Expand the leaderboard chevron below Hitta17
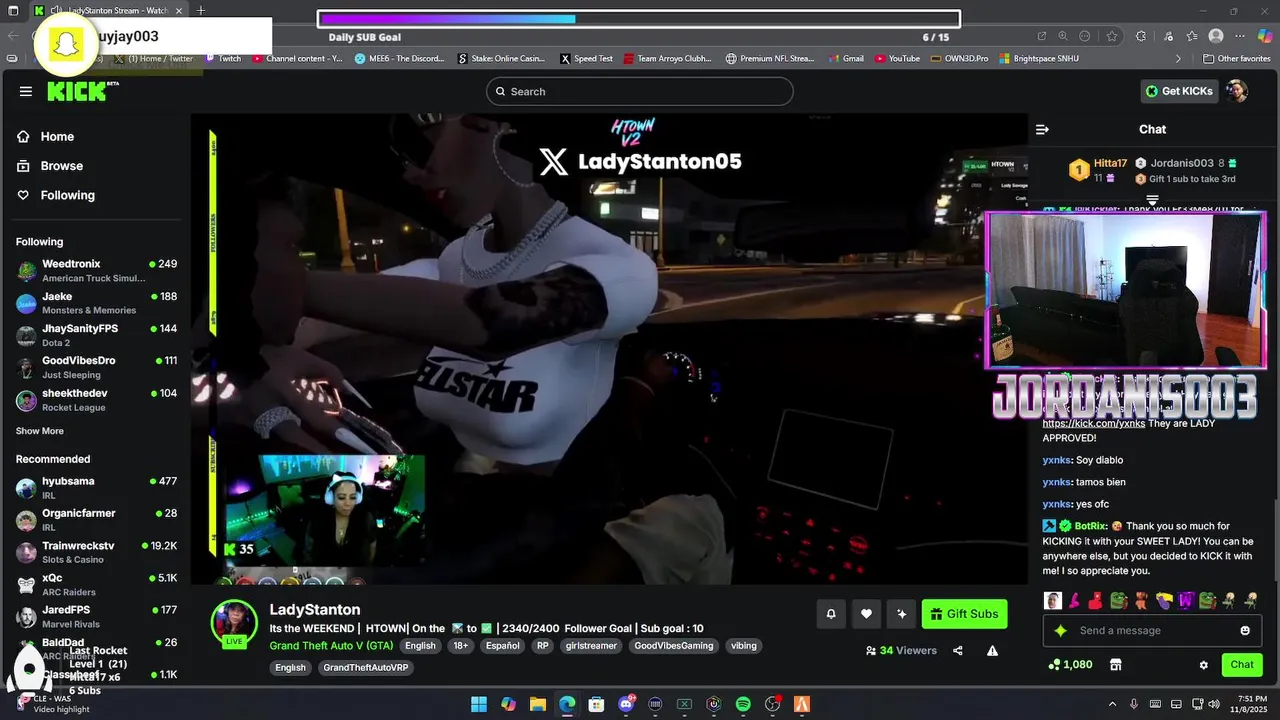The image size is (1280, 720). point(1152,200)
